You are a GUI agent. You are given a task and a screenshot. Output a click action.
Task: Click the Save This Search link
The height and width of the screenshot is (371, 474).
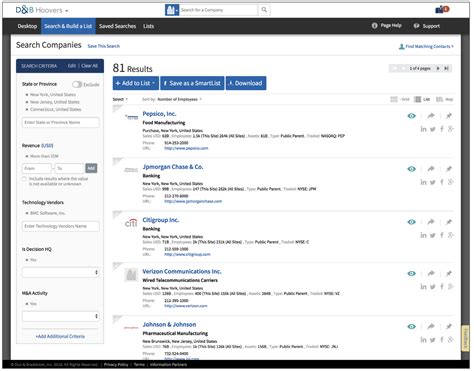pyautogui.click(x=104, y=46)
